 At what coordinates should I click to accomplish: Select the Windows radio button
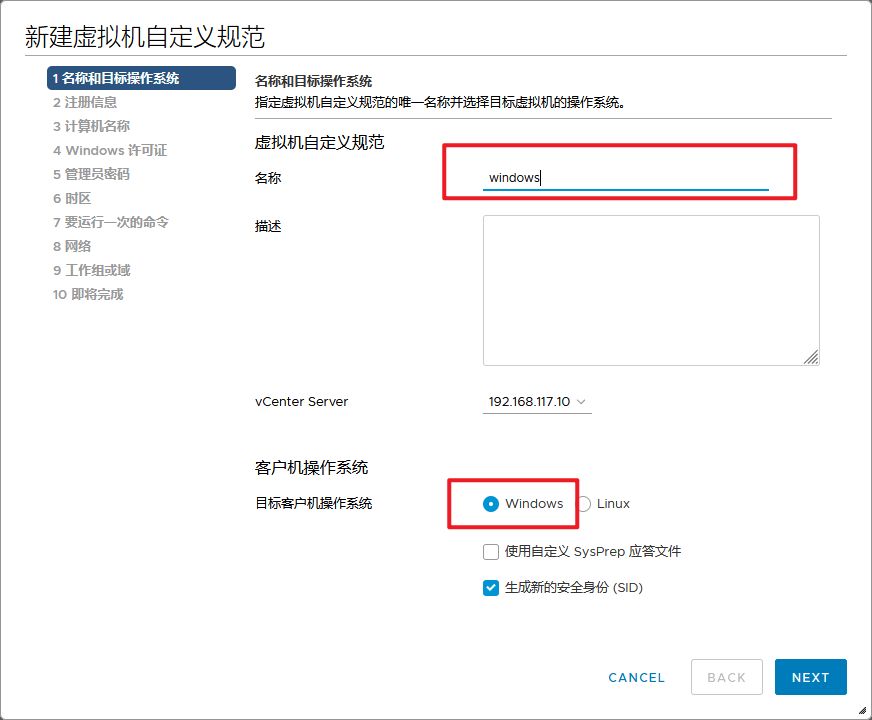491,504
